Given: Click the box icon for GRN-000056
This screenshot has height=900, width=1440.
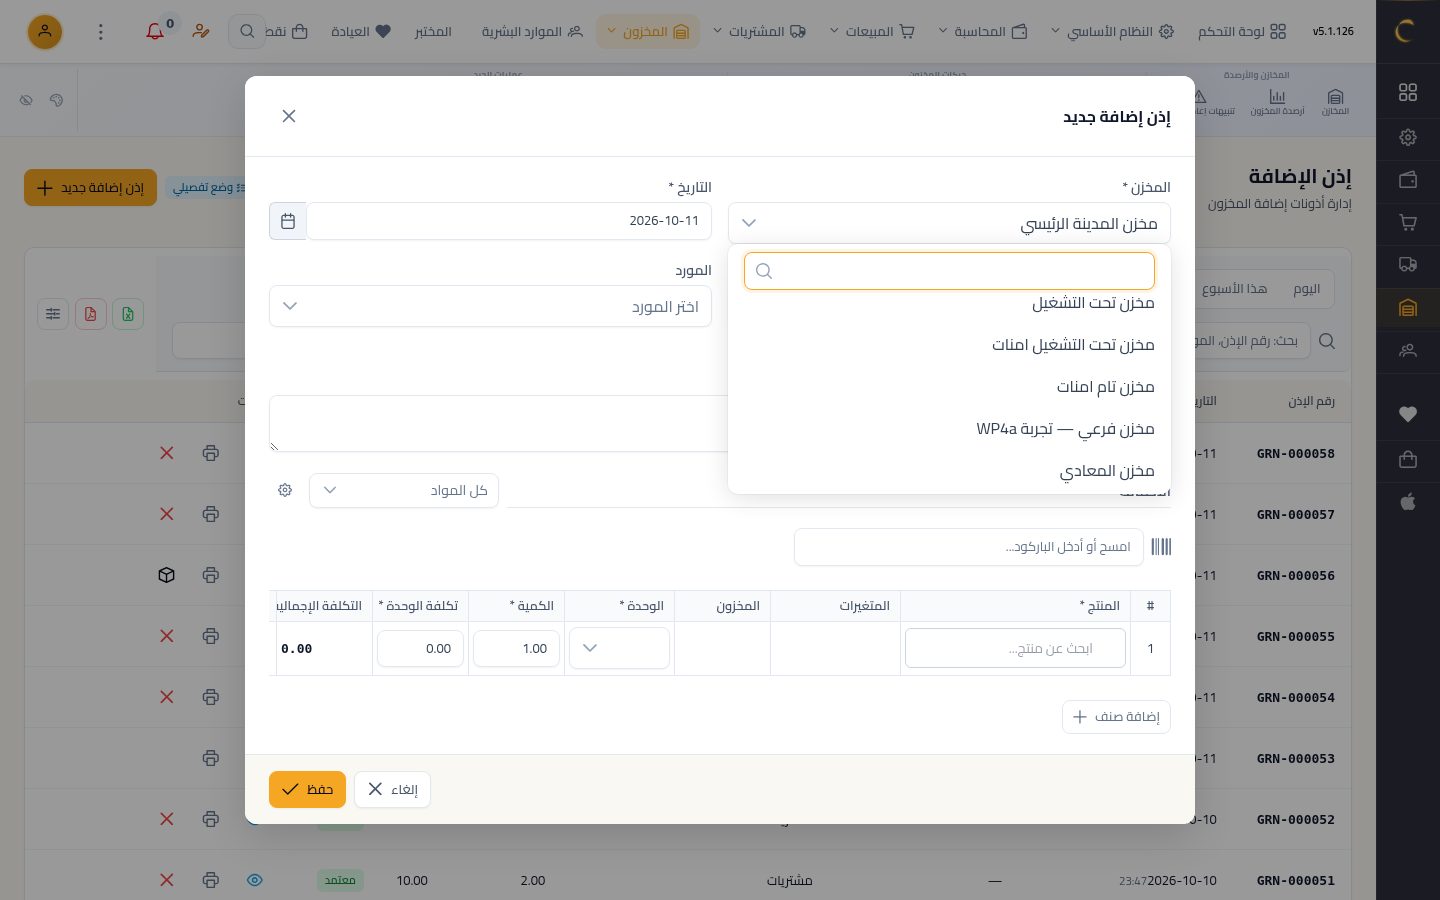Looking at the screenshot, I should coord(167,575).
